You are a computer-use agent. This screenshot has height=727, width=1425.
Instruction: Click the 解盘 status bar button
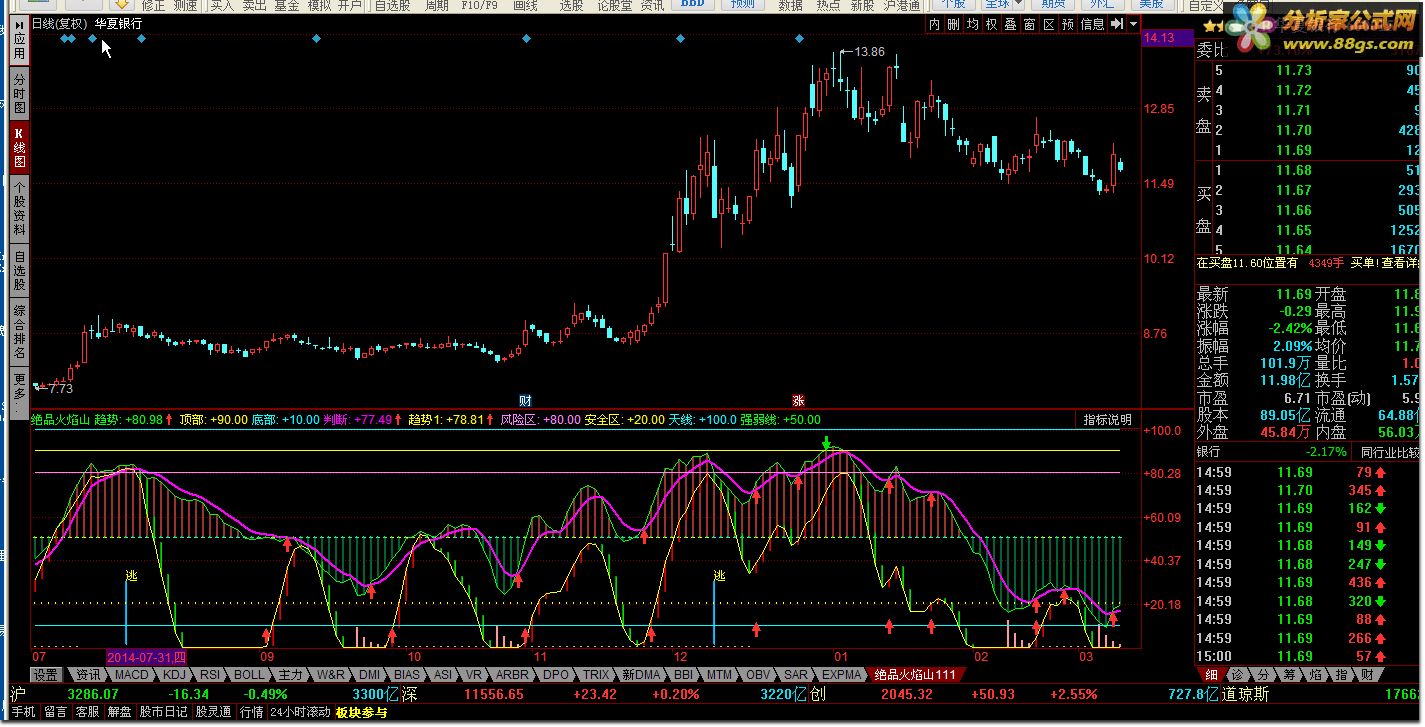[x=119, y=712]
